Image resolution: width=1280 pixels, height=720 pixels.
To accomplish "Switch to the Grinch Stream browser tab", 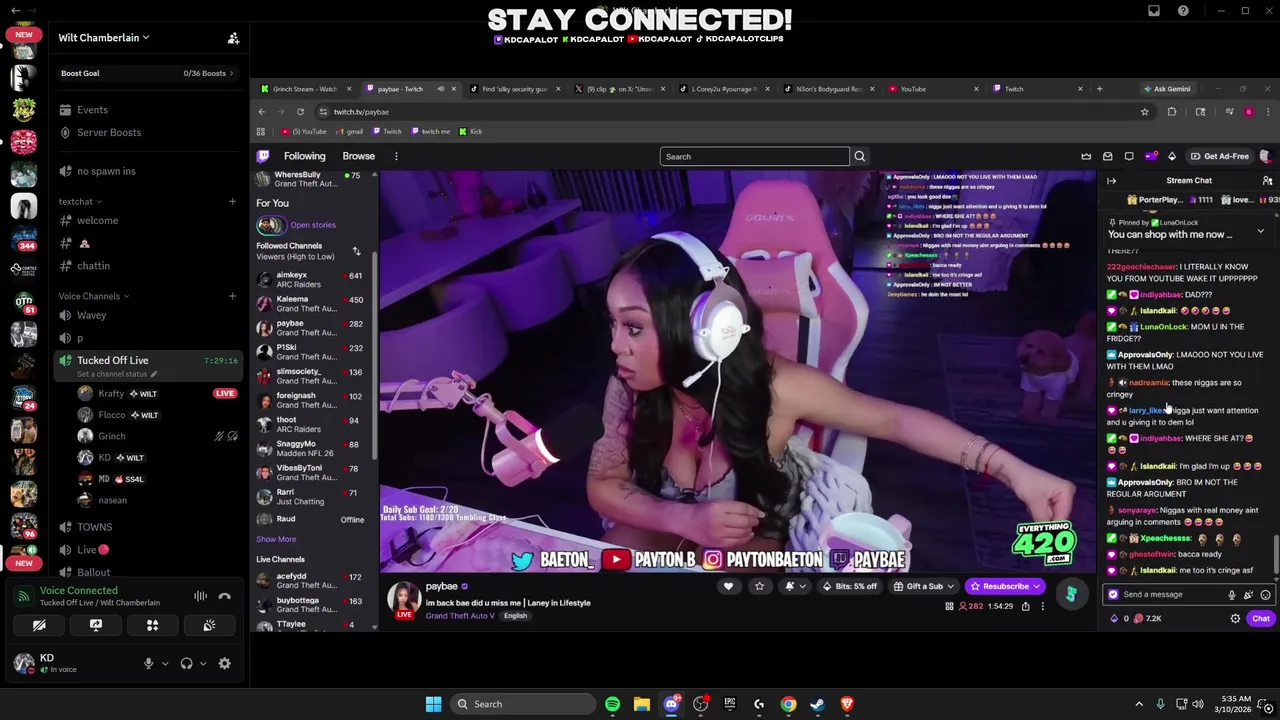I will [306, 89].
